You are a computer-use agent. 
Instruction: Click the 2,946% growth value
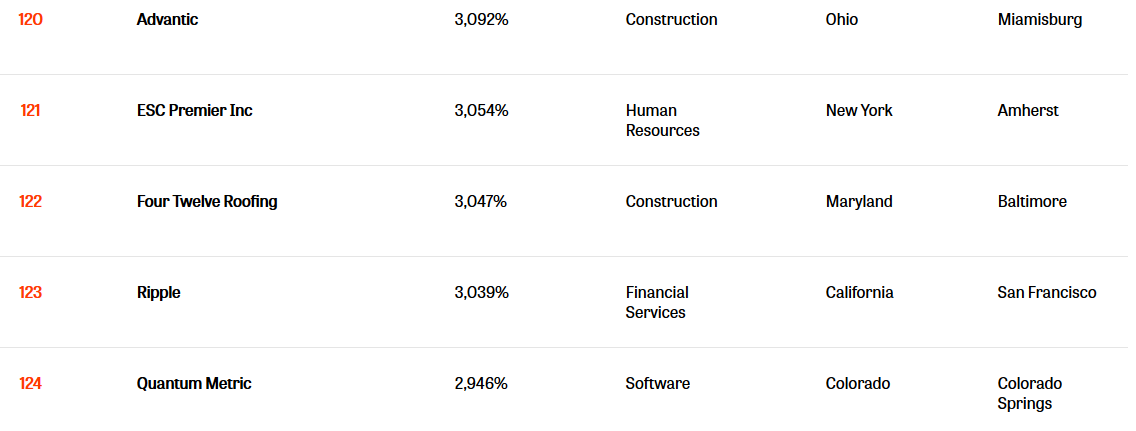481,383
